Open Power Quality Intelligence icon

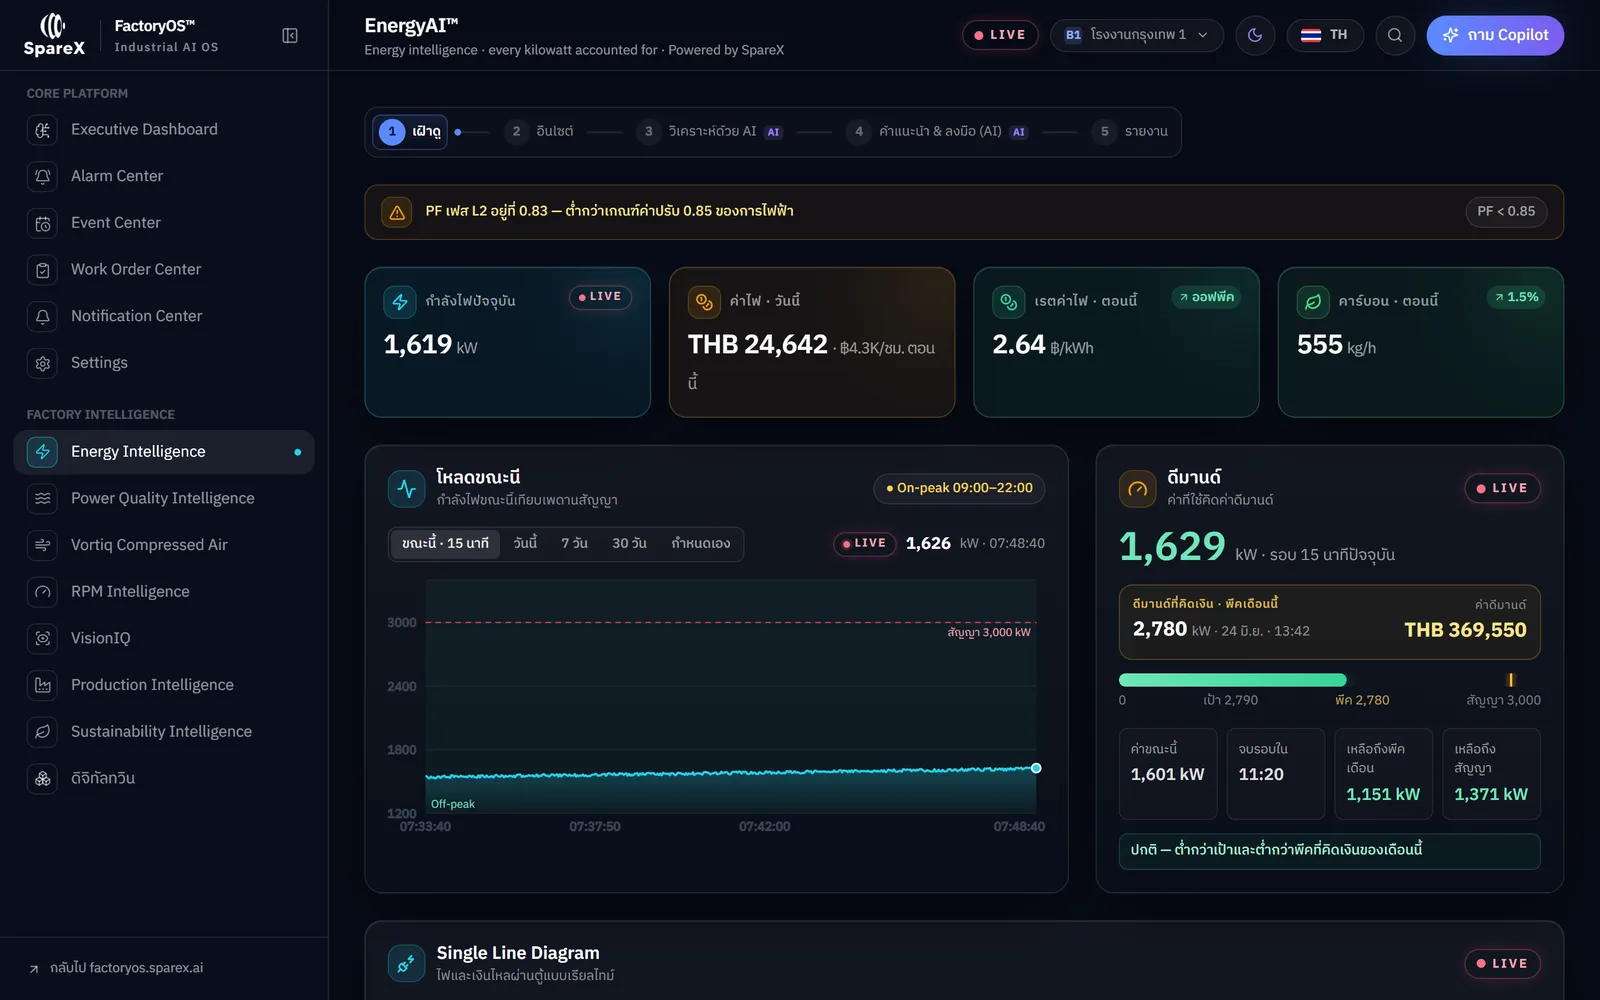(x=43, y=498)
